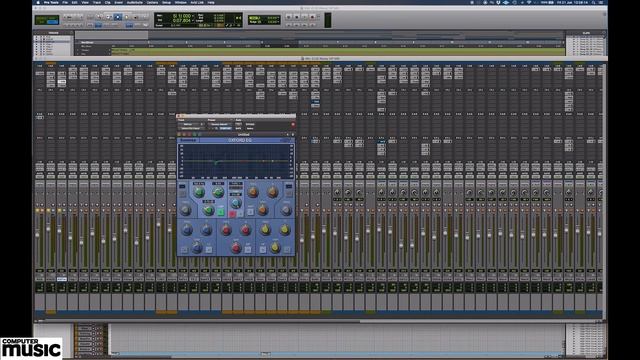This screenshot has width=640, height=360.
Task: Open the Track menu
Action: [x=97, y=2]
